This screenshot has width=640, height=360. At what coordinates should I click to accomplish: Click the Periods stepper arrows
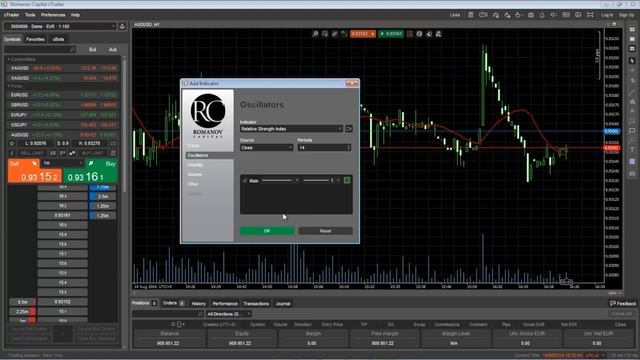click(x=349, y=148)
